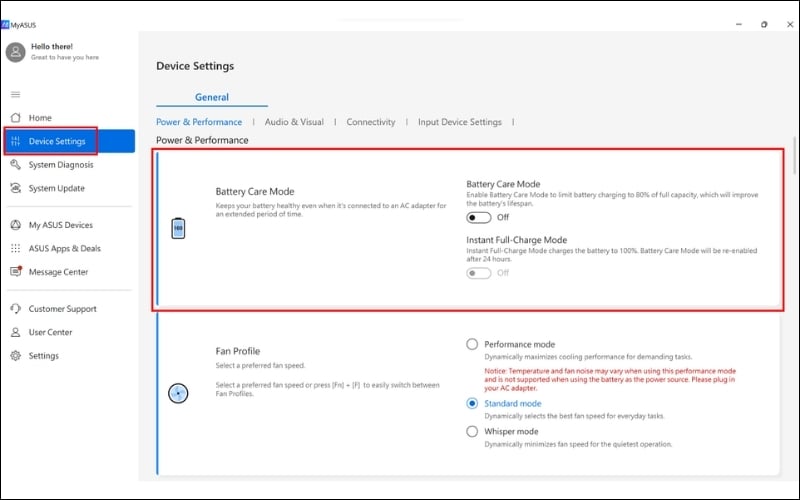Open Input Device Settings section
800x500 pixels.
[x=459, y=122]
